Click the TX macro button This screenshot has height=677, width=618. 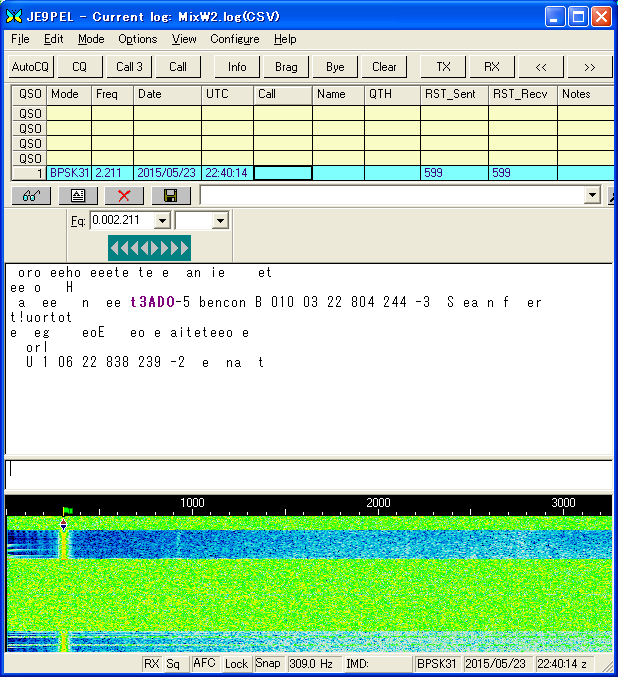[443, 67]
